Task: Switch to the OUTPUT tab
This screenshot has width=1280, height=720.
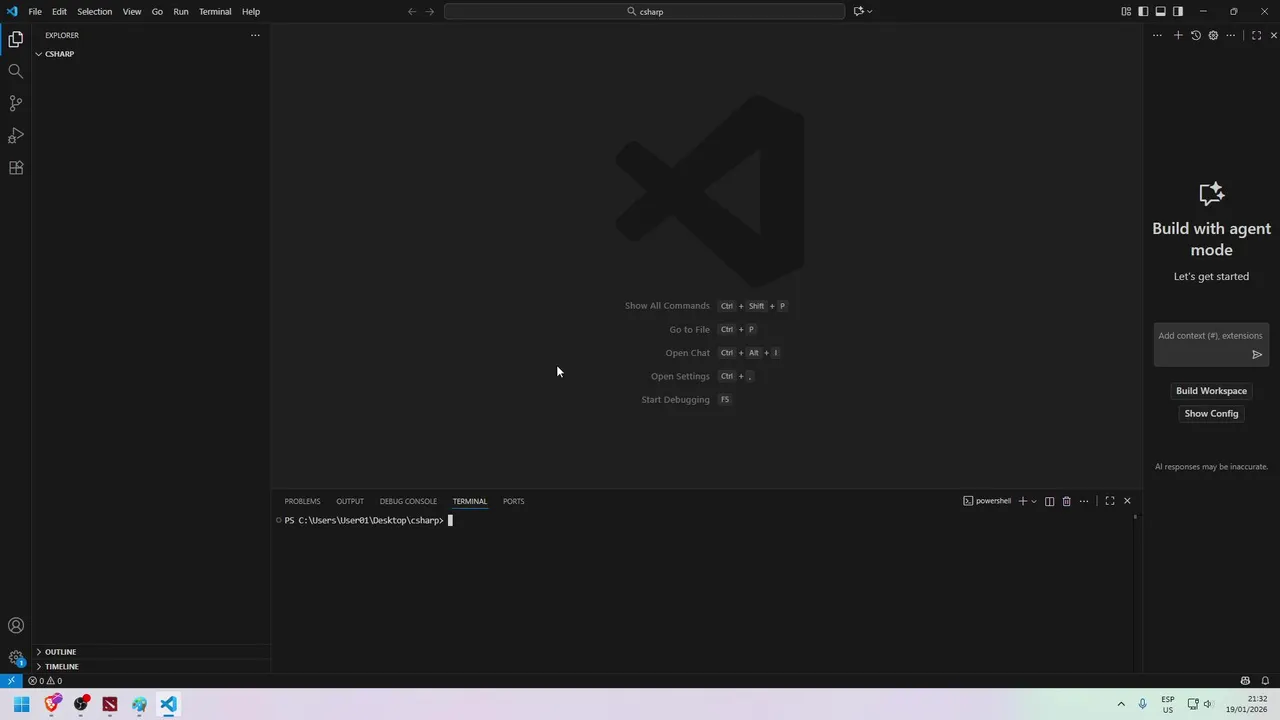Action: pos(350,501)
